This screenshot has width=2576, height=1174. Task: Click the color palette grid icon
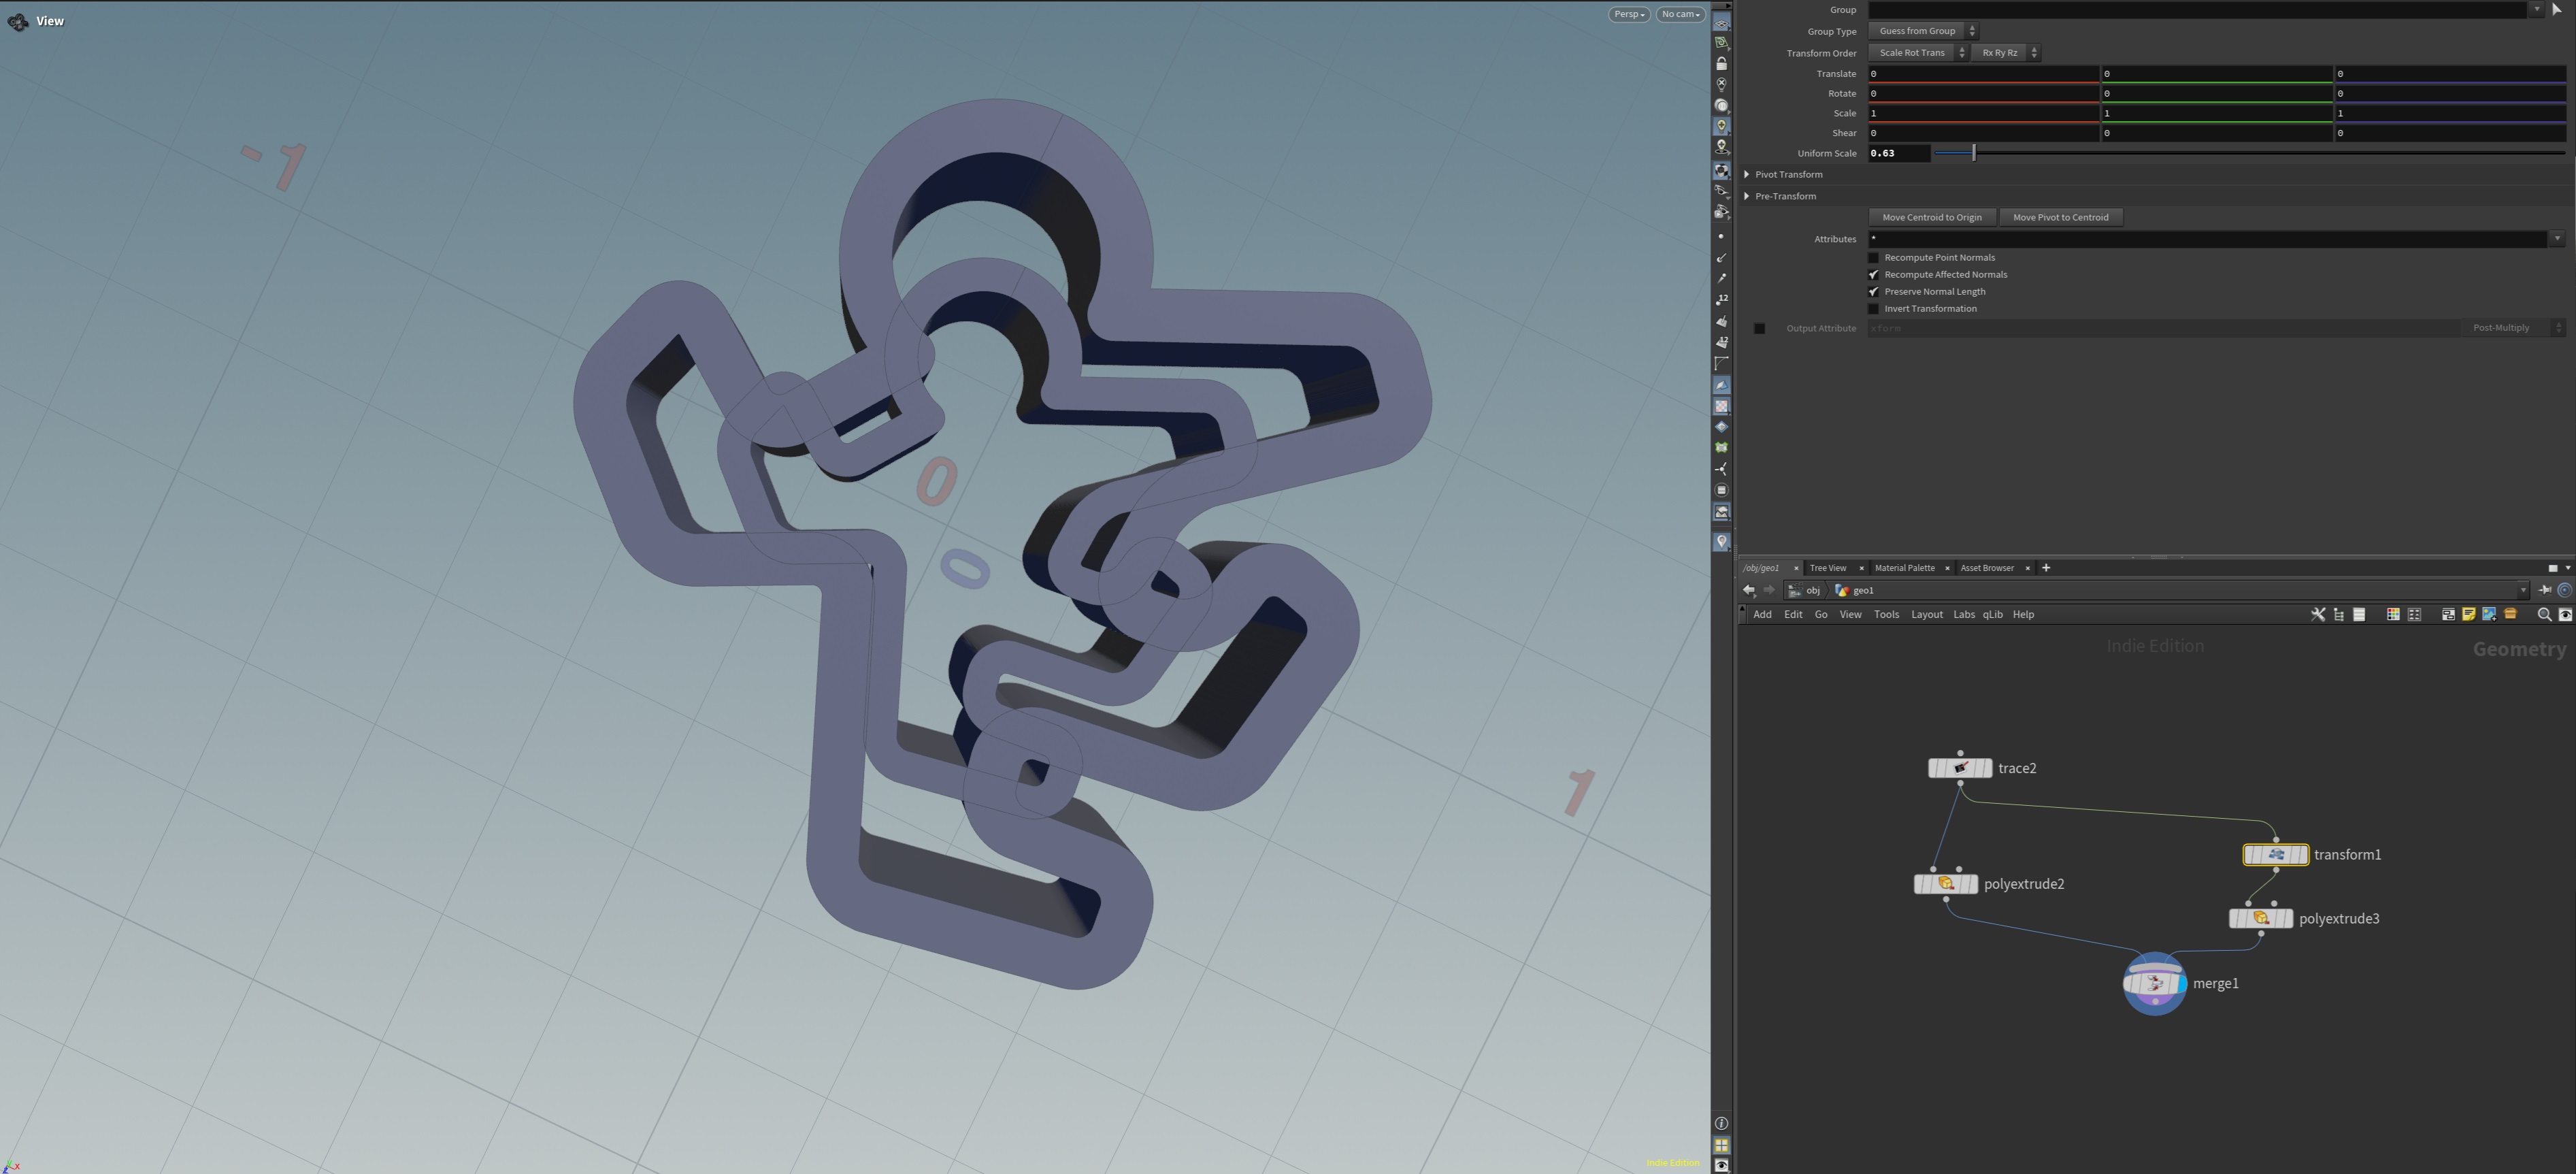(x=2393, y=614)
